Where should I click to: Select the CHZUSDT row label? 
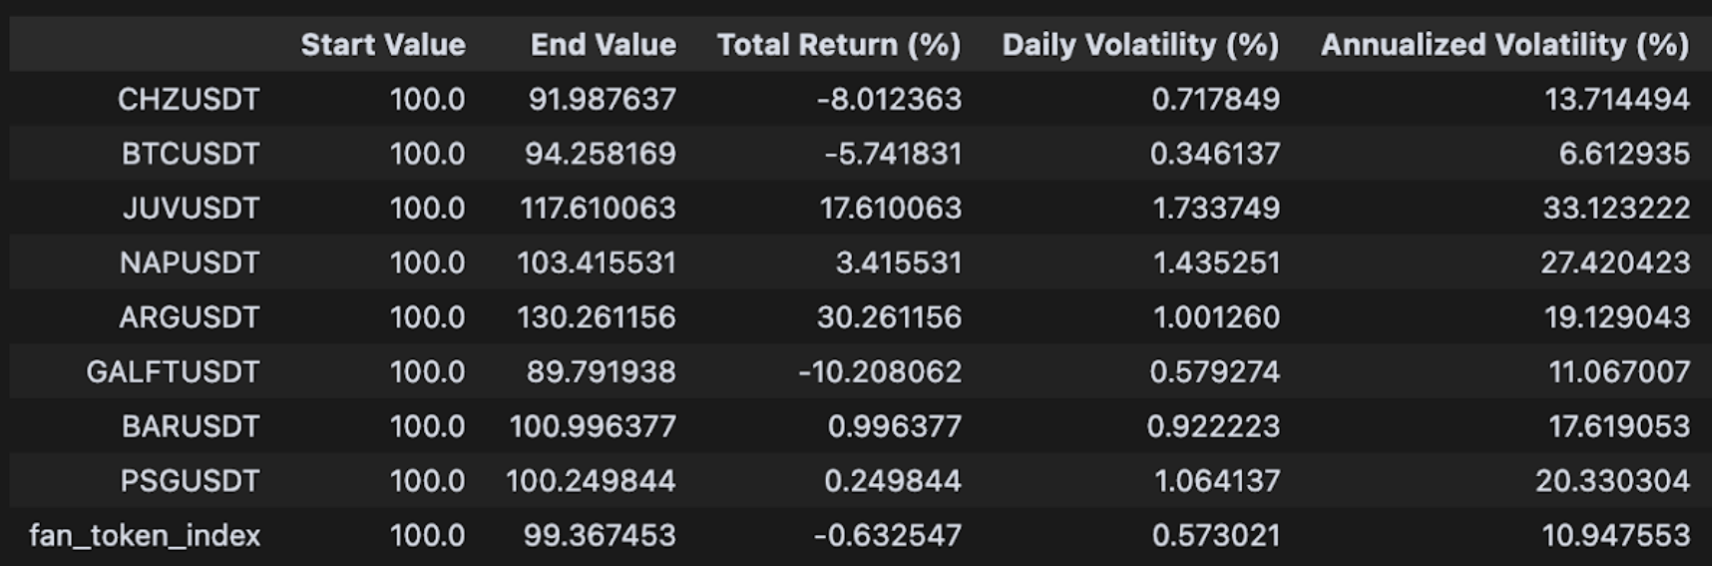point(189,99)
